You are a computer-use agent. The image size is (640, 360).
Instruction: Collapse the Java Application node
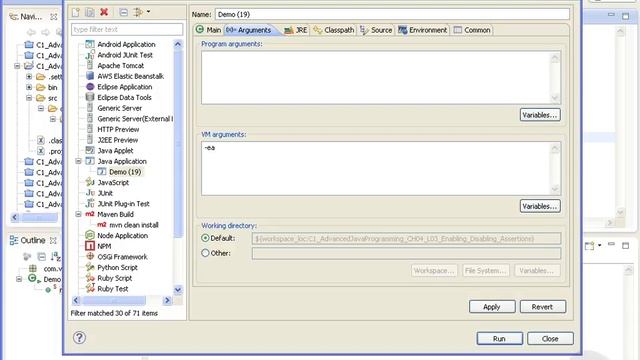point(78,161)
